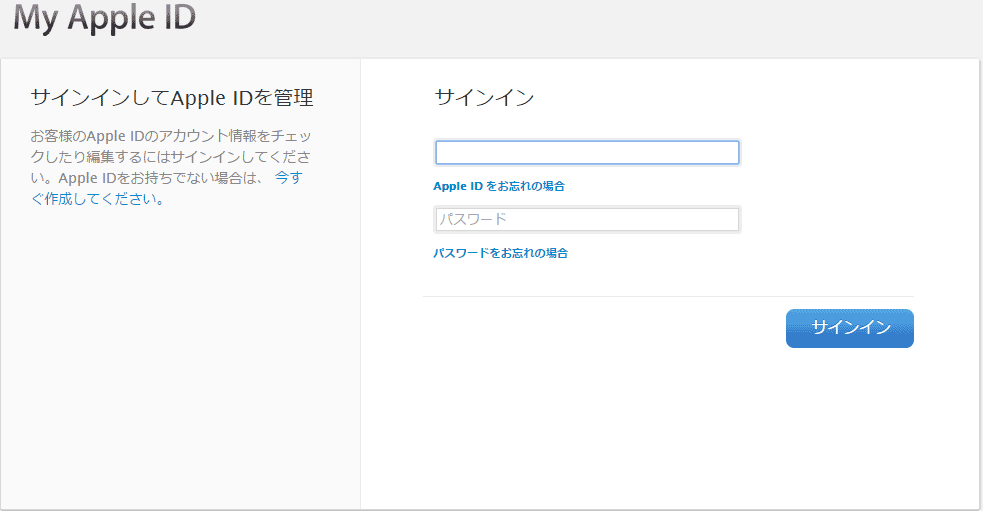
Task: Click the サインインしてApple IDを管理 heading
Action: tap(172, 98)
